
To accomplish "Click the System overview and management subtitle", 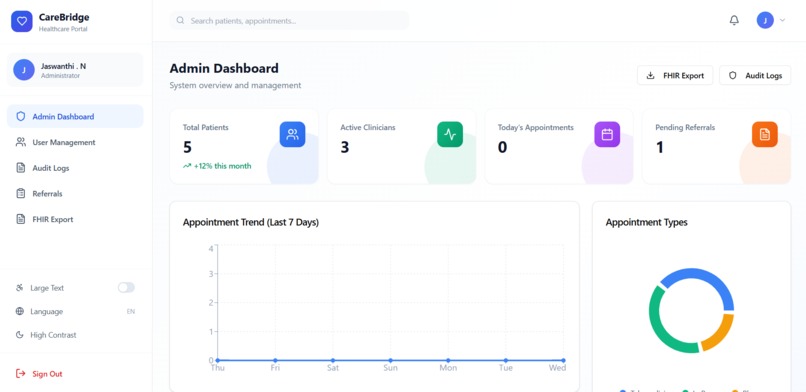I will 235,85.
